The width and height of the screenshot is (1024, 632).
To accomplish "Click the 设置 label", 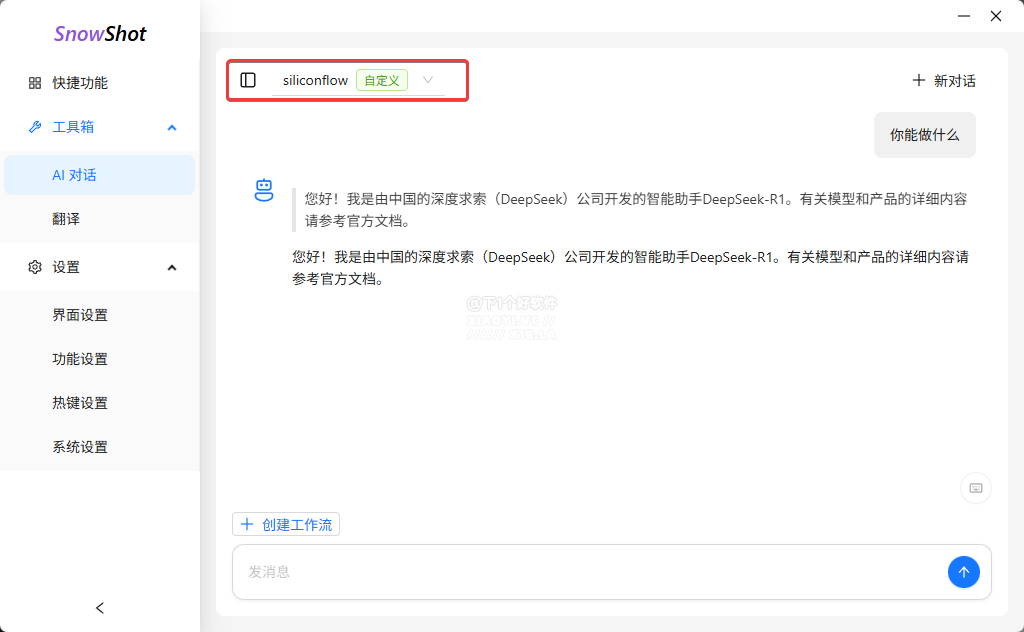I will pos(66,267).
